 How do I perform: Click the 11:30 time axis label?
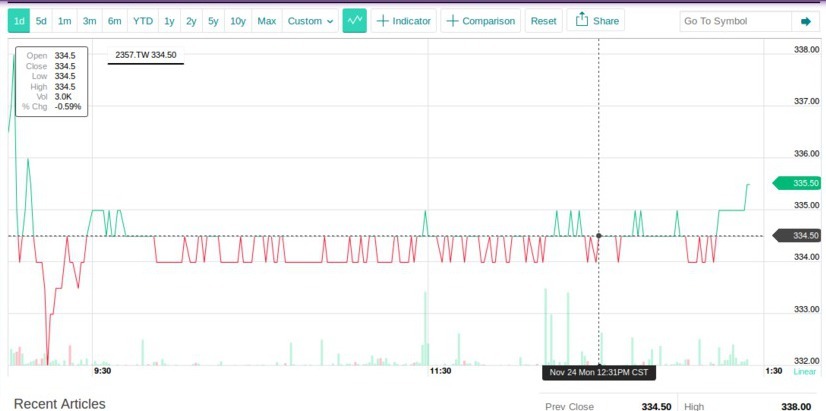tap(440, 371)
